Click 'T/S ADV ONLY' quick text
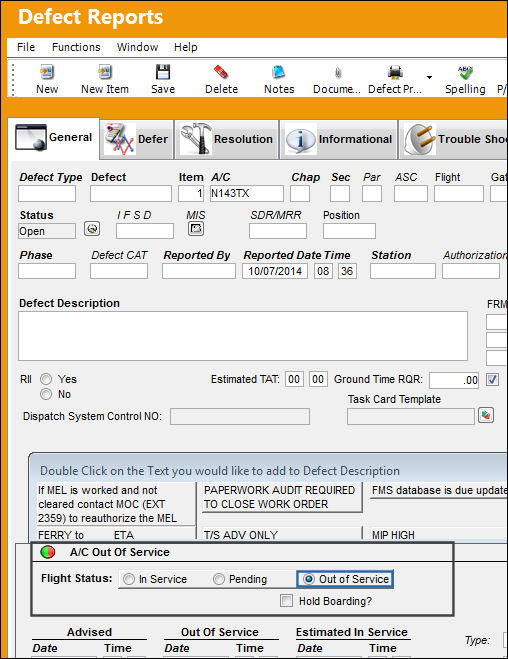508x659 pixels. [x=282, y=535]
